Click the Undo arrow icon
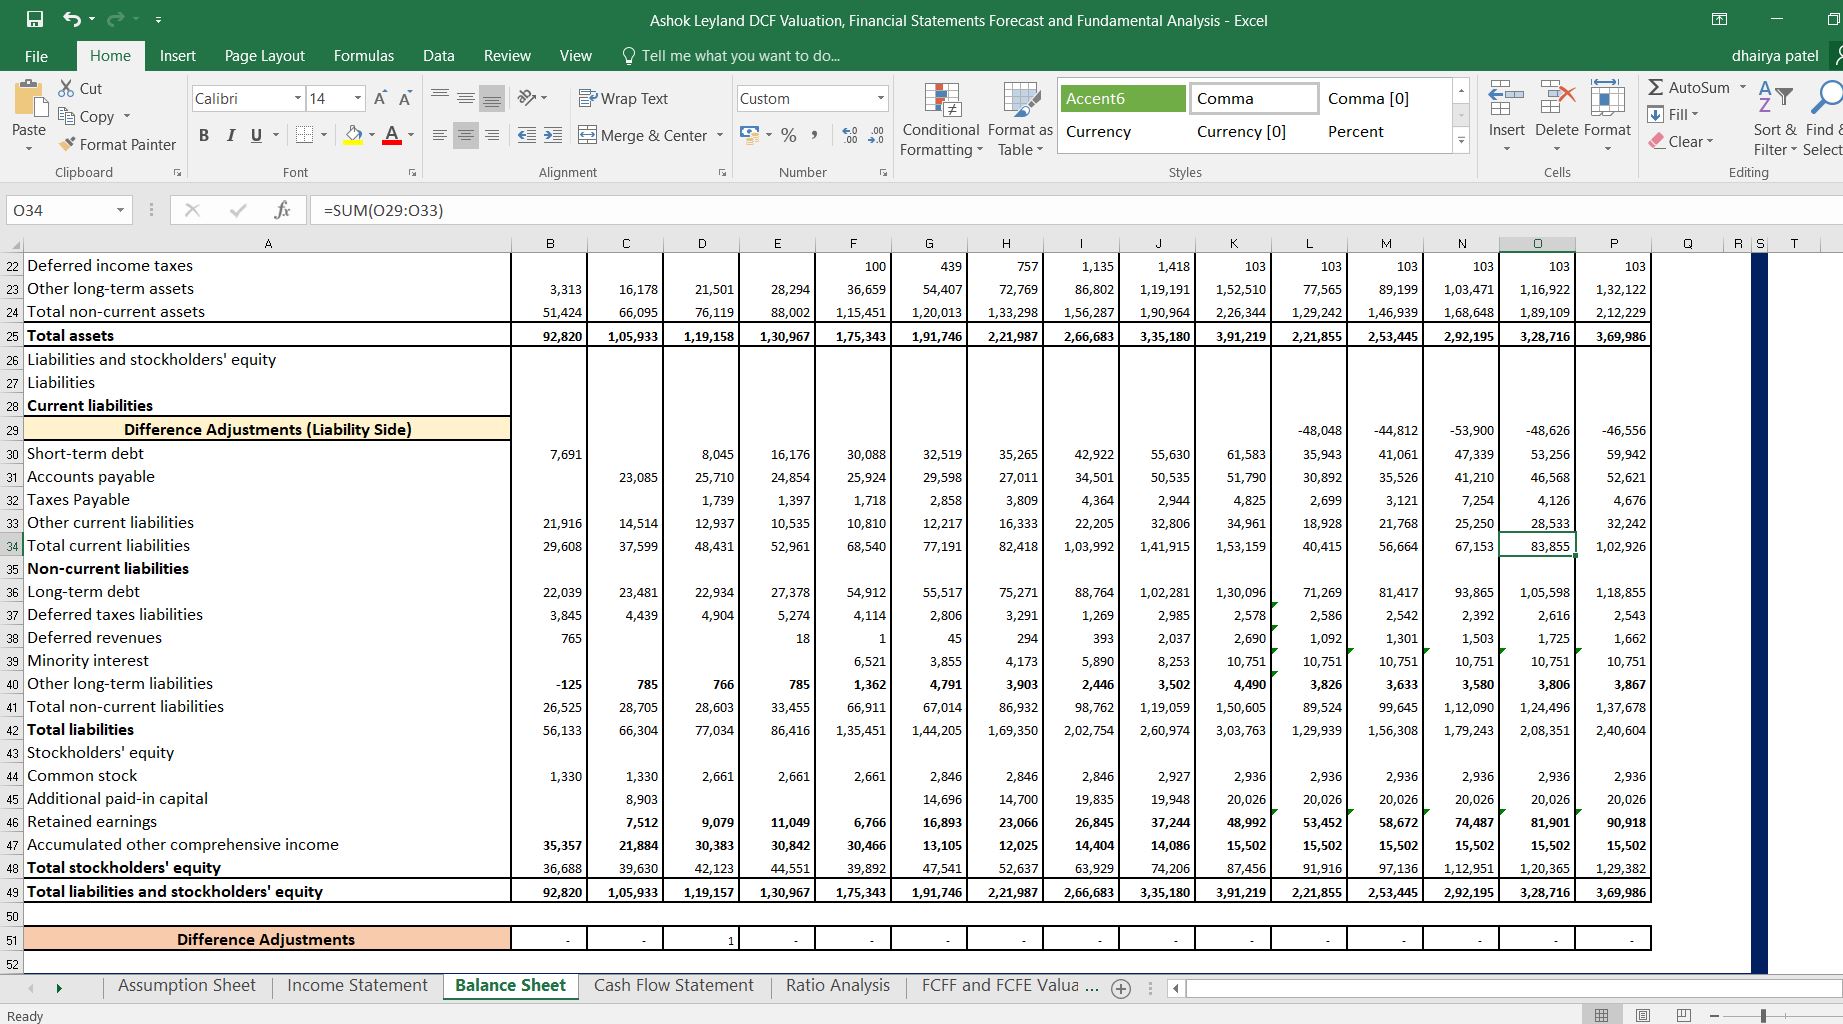Image resolution: width=1843 pixels, height=1024 pixels. click(x=72, y=19)
